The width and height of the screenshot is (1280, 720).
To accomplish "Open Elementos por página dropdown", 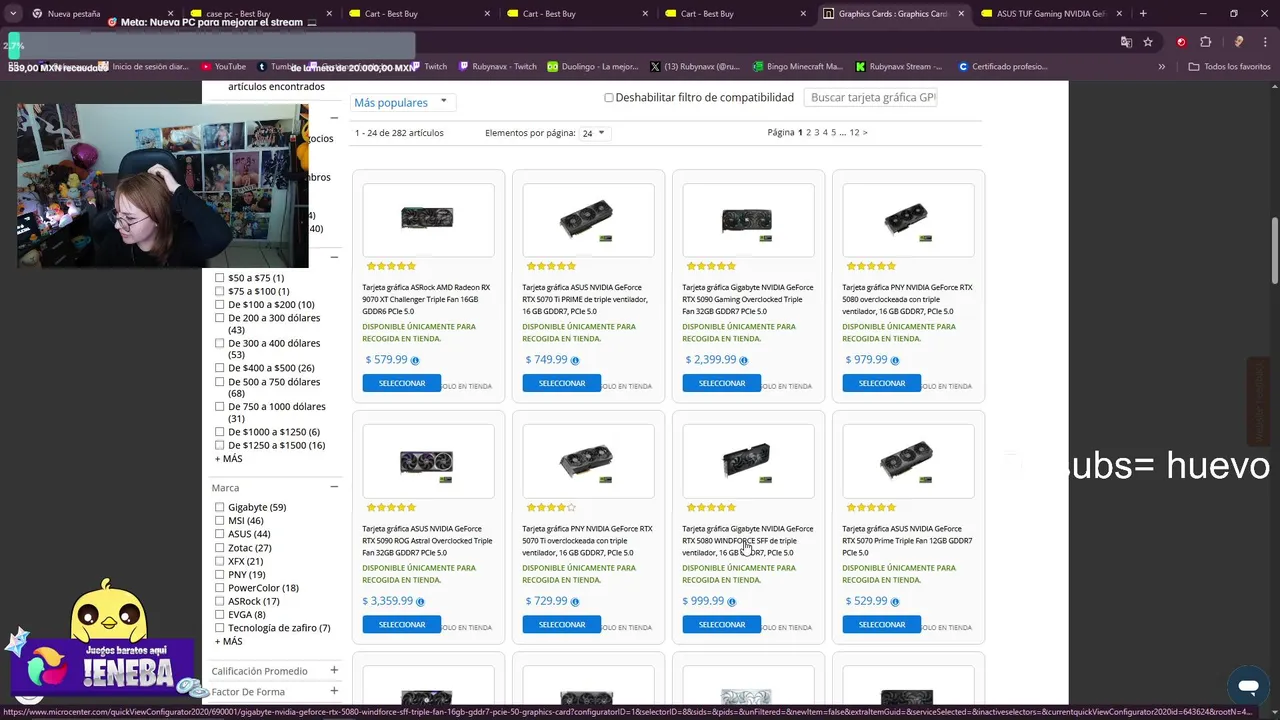I will [593, 133].
